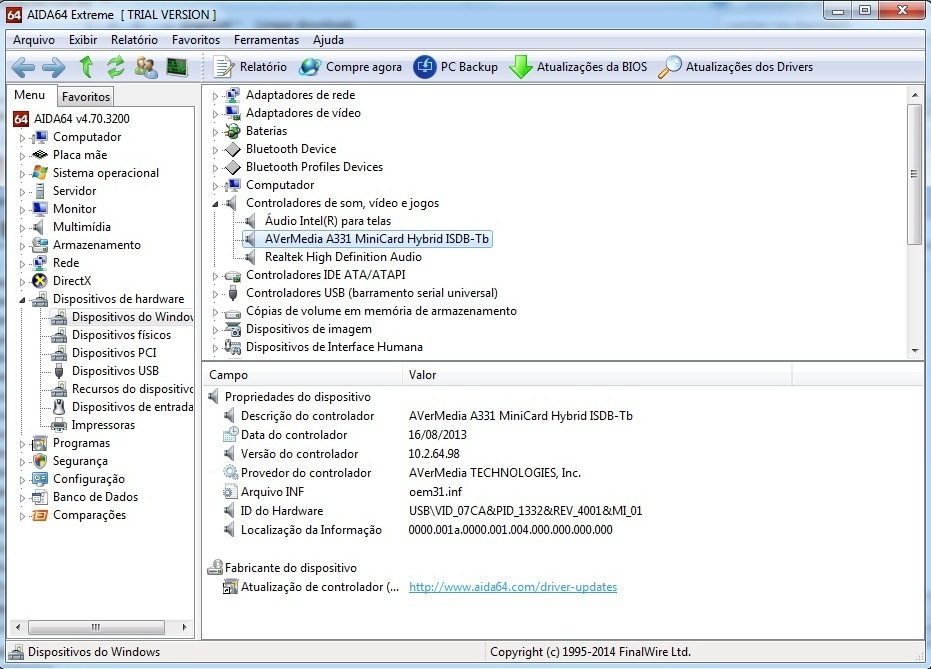Open the Relatório menu in menu bar
The width and height of the screenshot is (931, 669).
(134, 40)
